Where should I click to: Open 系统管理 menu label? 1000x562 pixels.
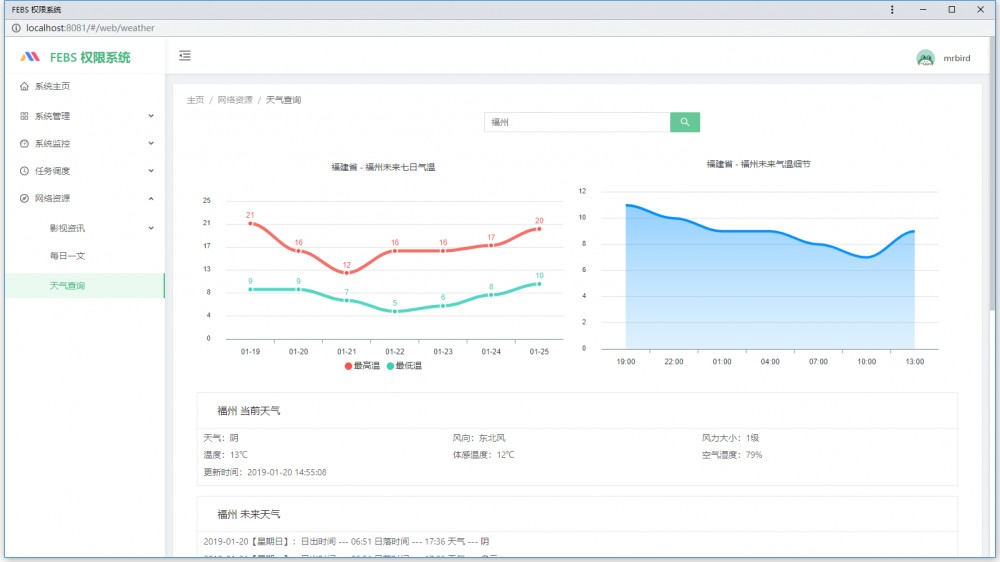52,116
